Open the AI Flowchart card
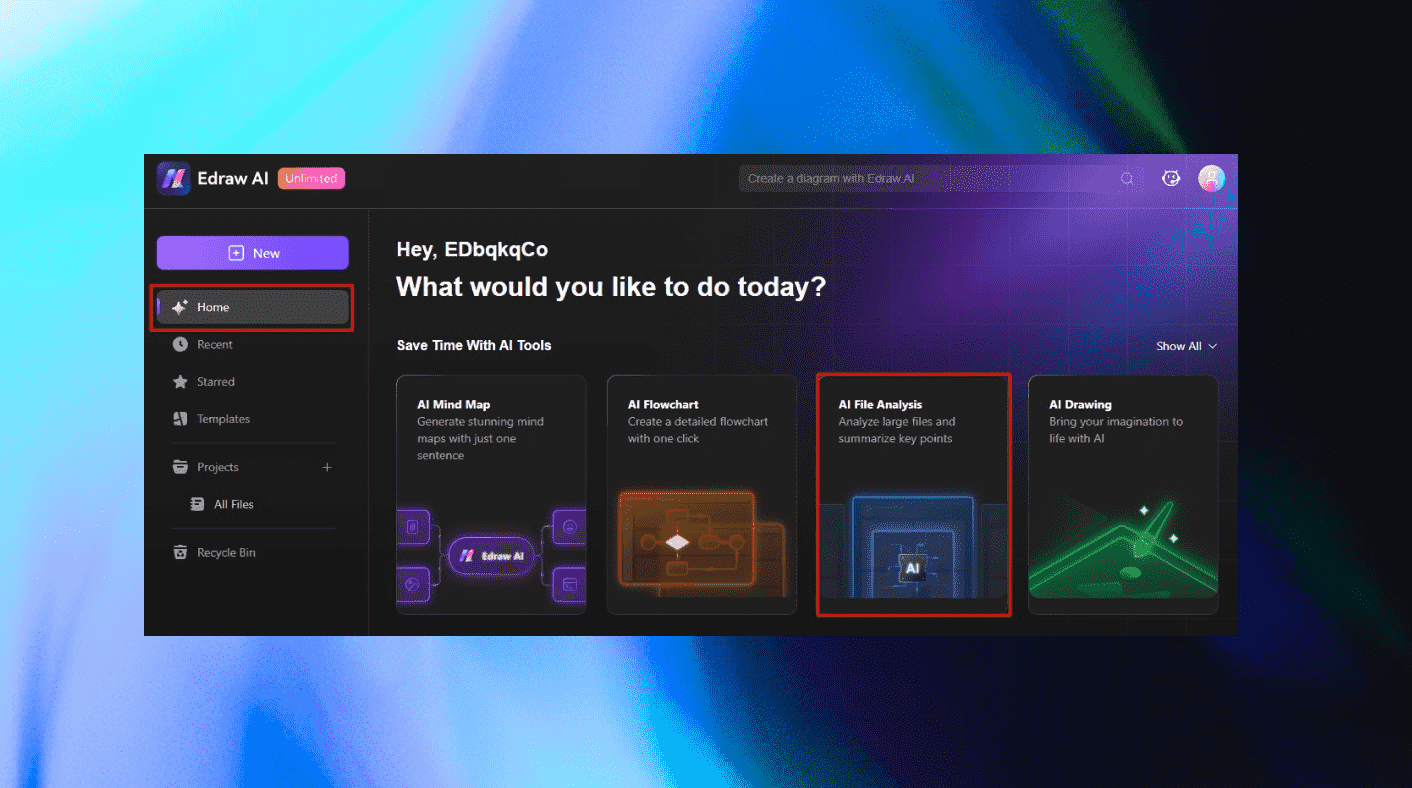1412x788 pixels. (x=702, y=495)
